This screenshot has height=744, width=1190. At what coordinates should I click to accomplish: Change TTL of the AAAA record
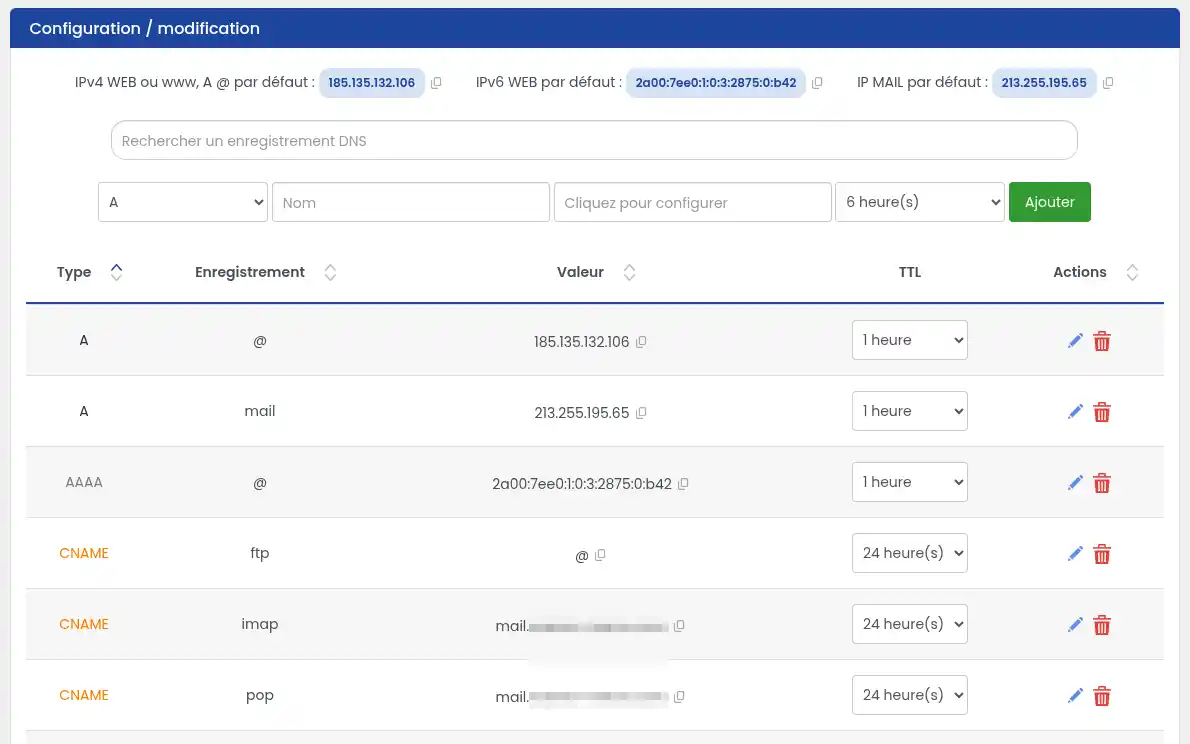tap(910, 482)
